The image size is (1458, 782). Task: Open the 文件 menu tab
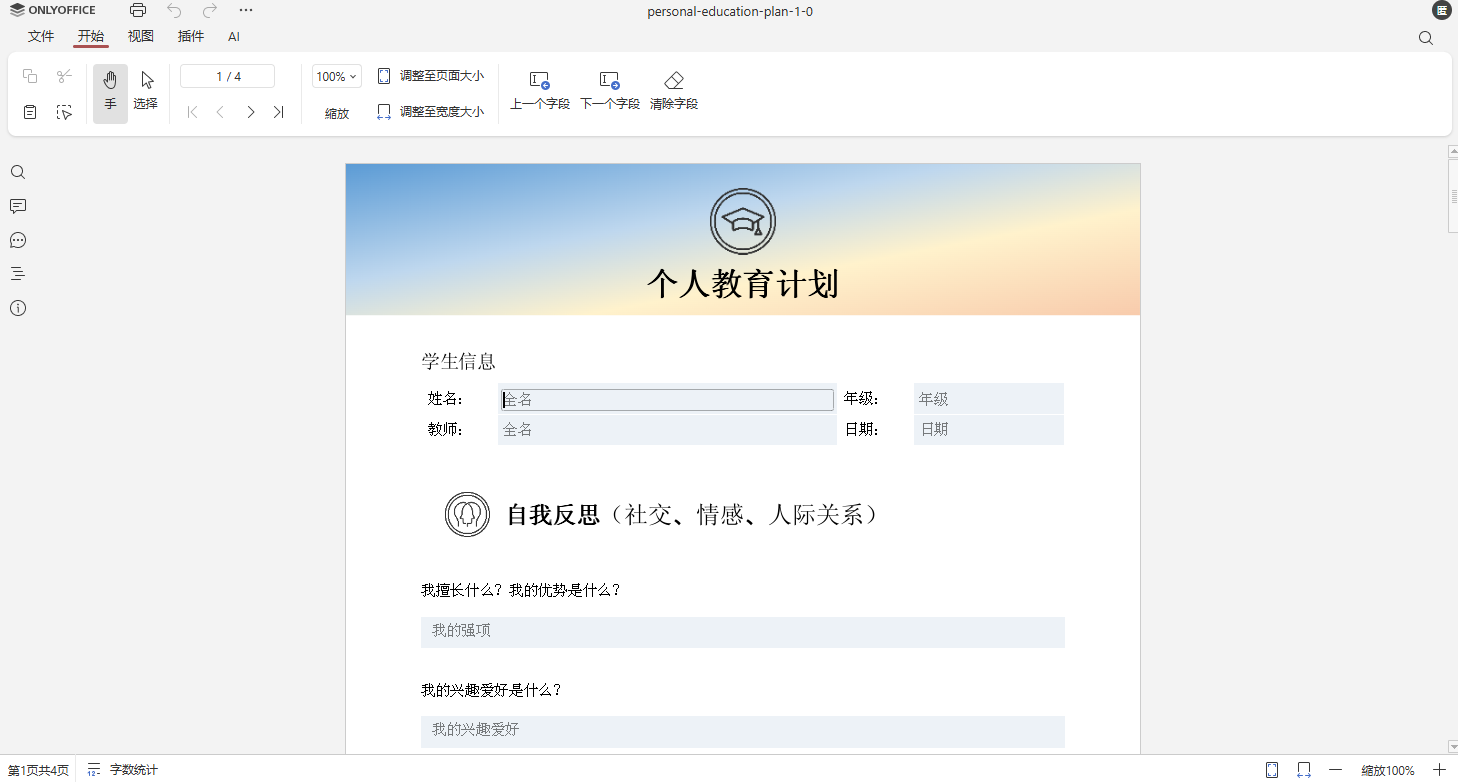[41, 36]
